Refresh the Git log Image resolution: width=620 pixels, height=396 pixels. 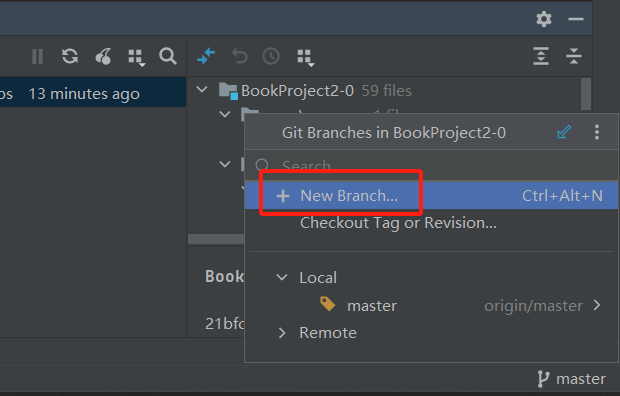click(70, 56)
